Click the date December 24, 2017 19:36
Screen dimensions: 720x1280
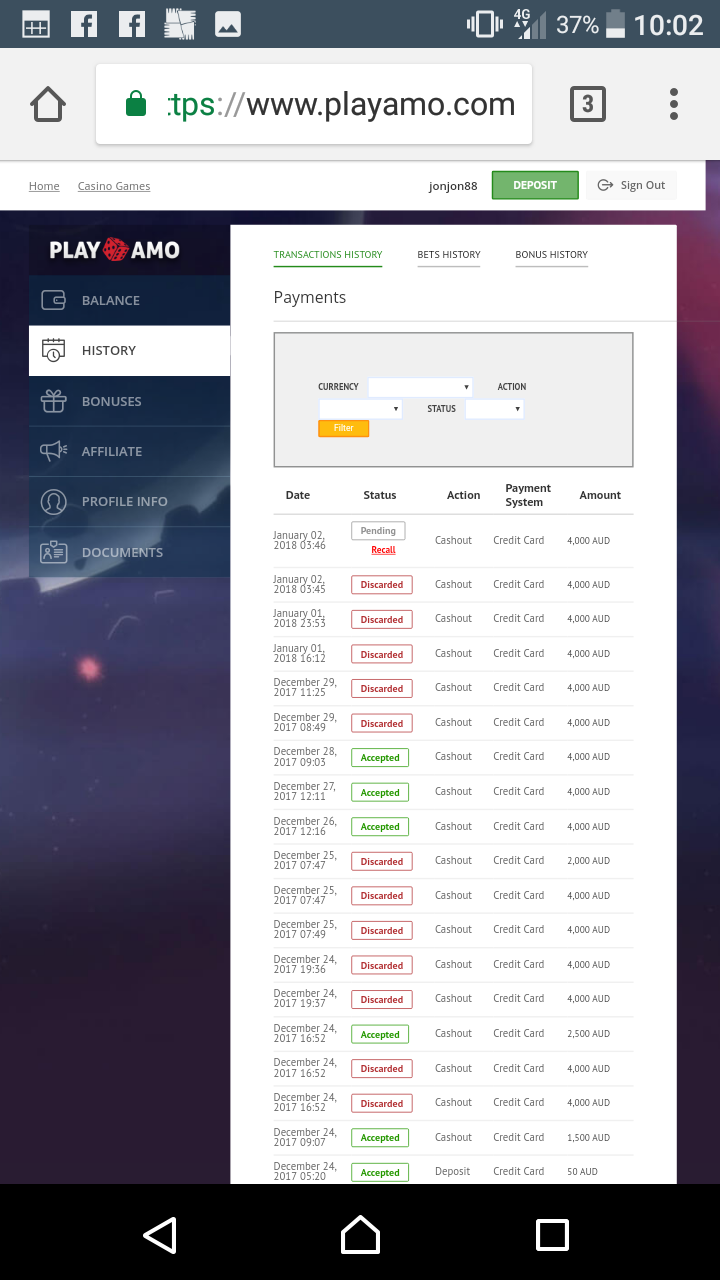(x=305, y=965)
